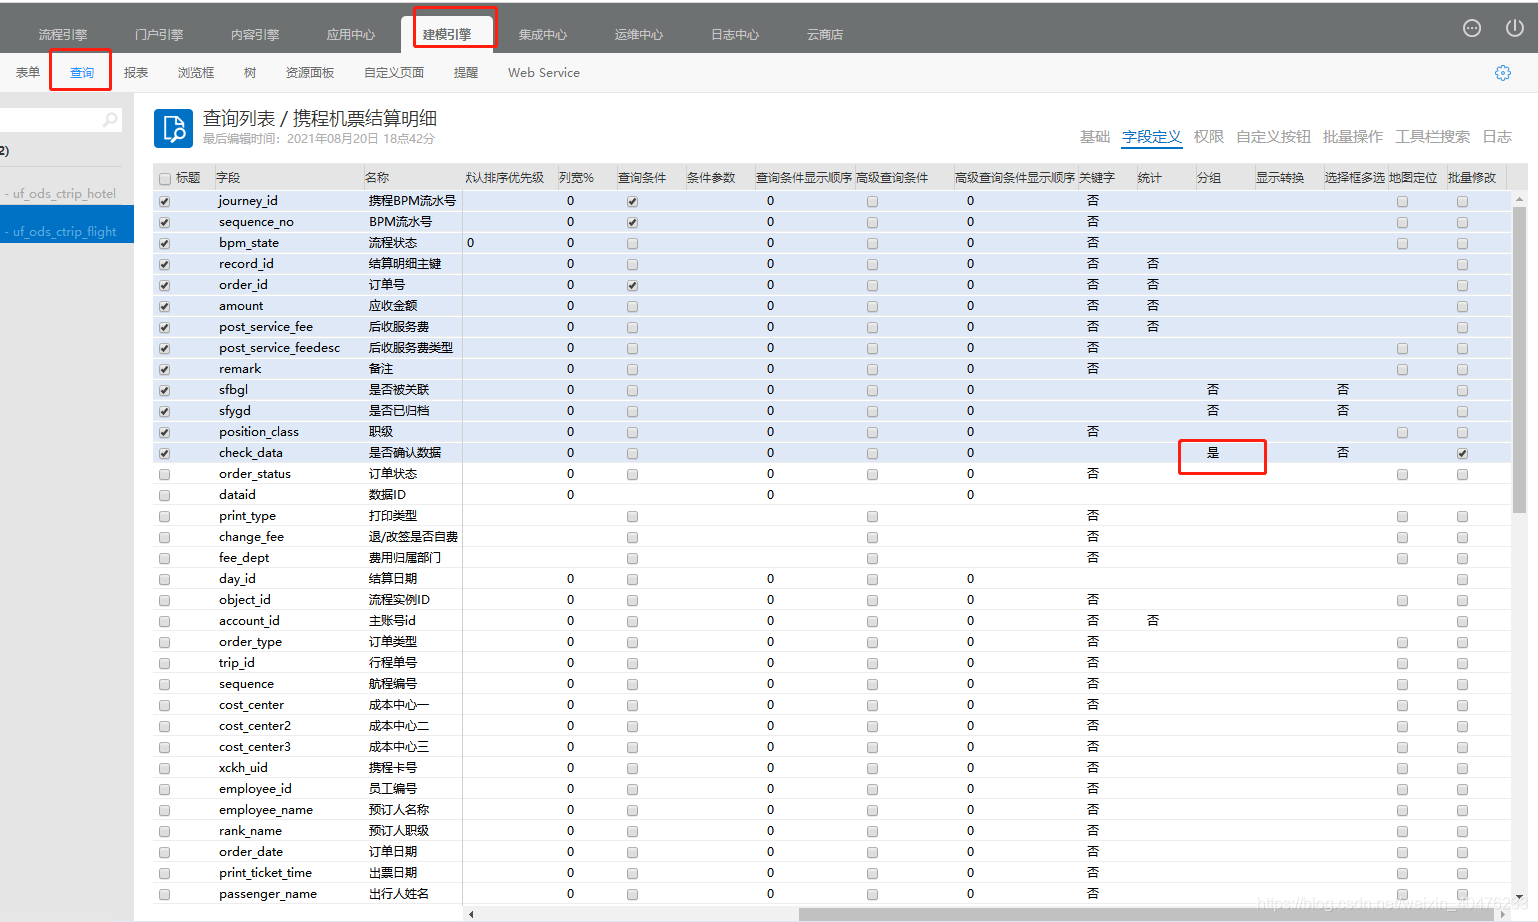Enable amount advanced query condition checkbox
This screenshot has width=1538, height=922.
click(872, 306)
